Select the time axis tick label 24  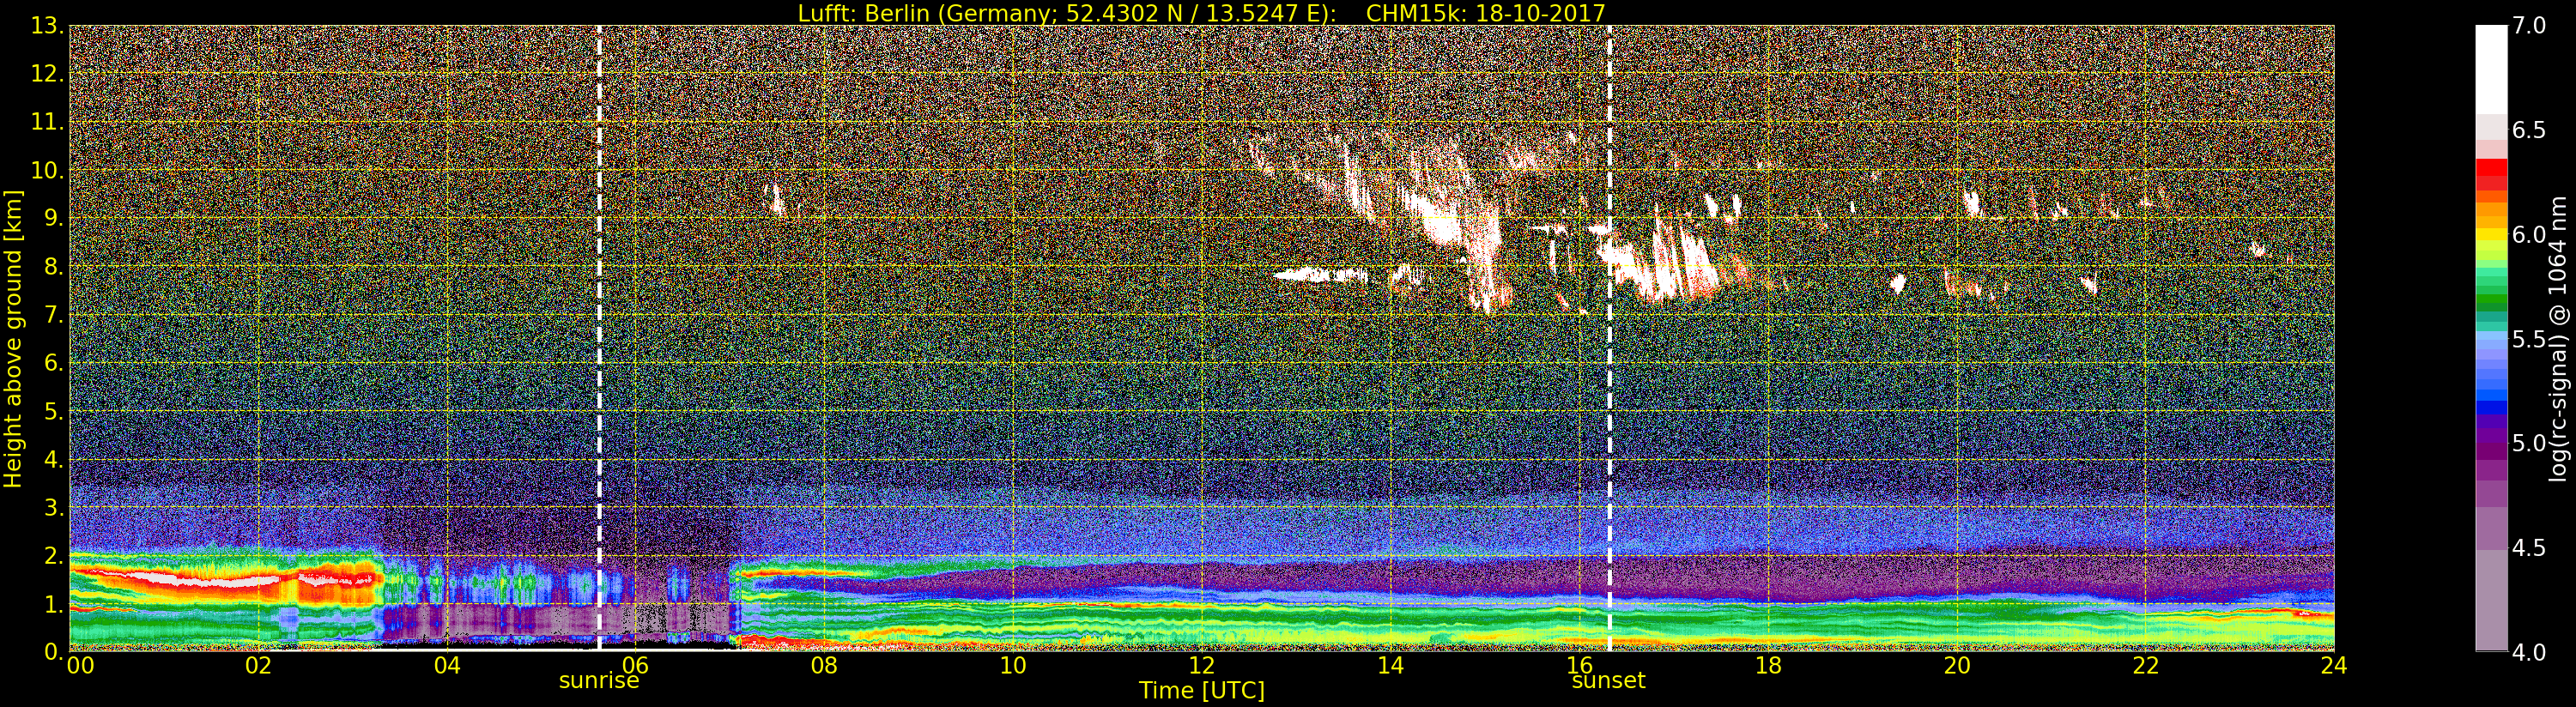[x=2334, y=666]
